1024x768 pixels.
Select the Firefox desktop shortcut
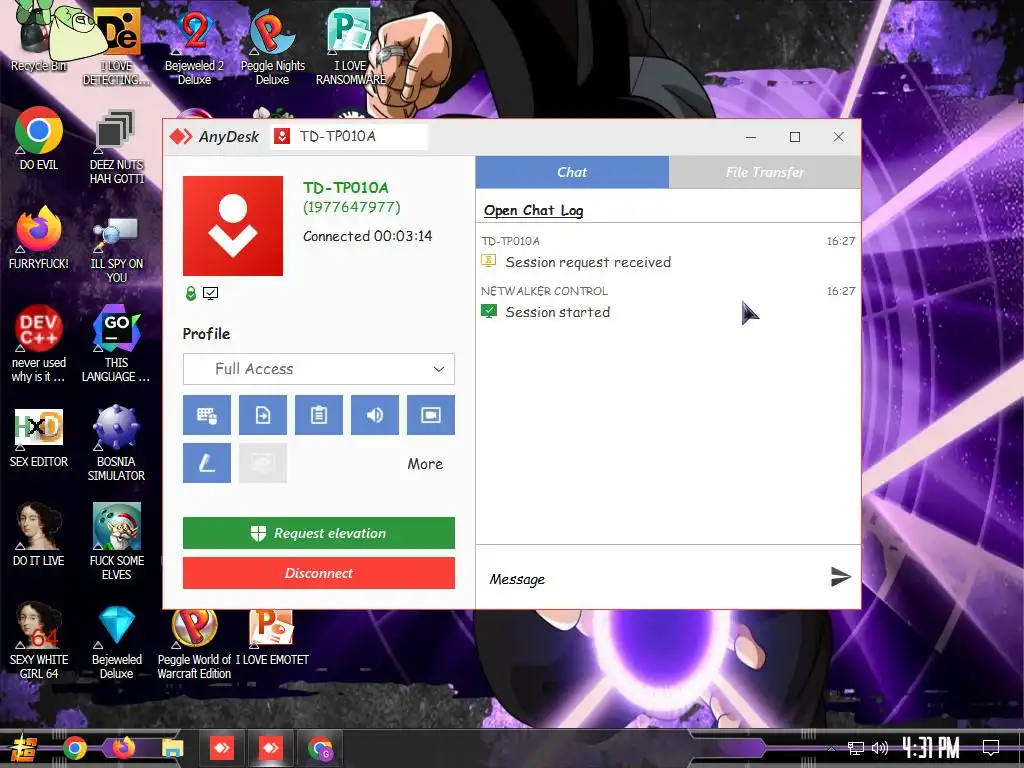point(39,238)
